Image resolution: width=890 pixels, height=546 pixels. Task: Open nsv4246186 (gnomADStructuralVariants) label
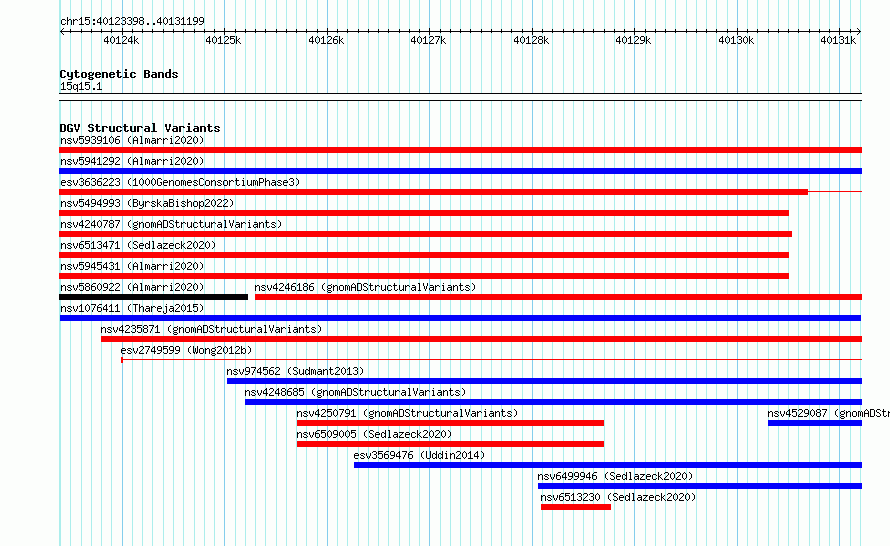365,287
